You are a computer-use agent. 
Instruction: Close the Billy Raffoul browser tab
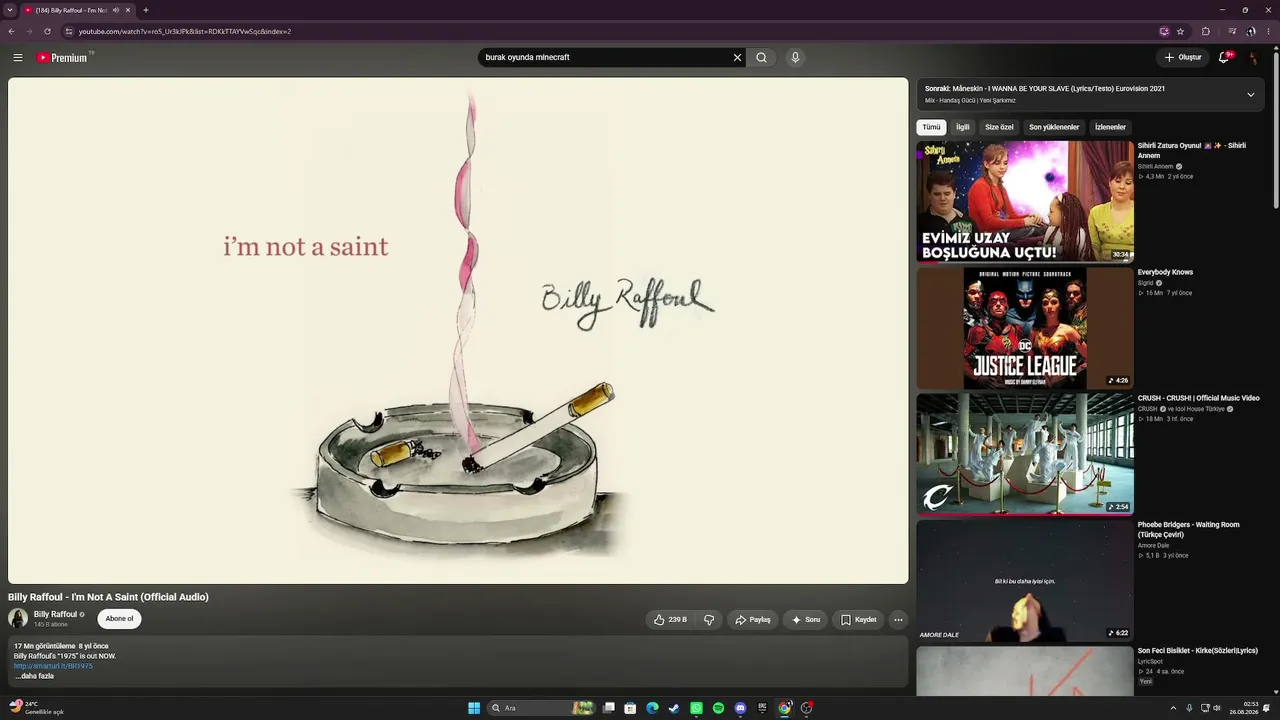click(128, 10)
